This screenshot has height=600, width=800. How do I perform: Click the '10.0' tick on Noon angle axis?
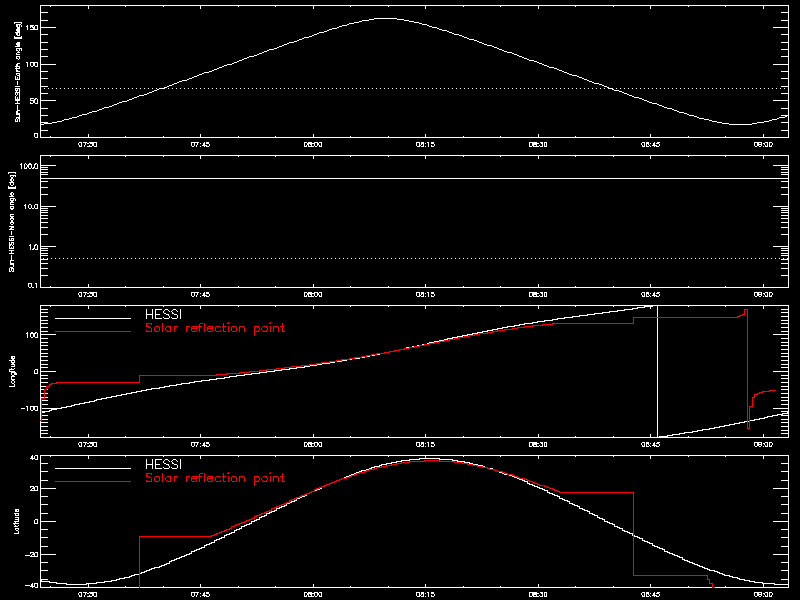pyautogui.click(x=31, y=207)
